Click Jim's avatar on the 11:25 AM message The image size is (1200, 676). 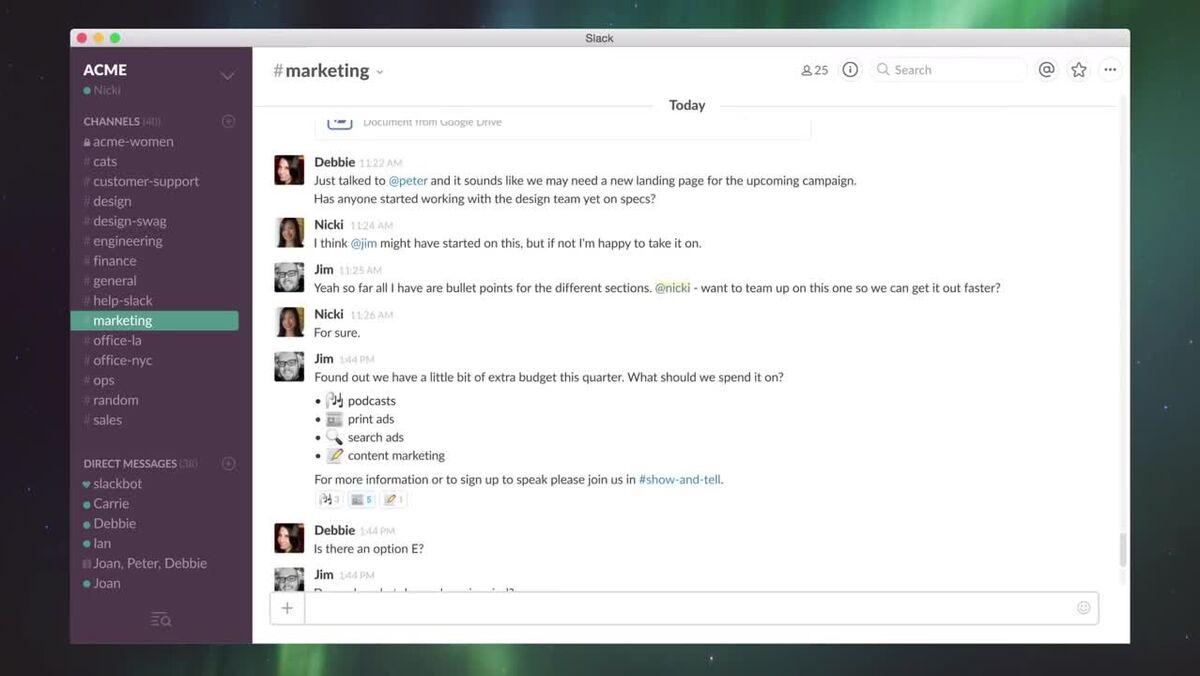pos(289,278)
